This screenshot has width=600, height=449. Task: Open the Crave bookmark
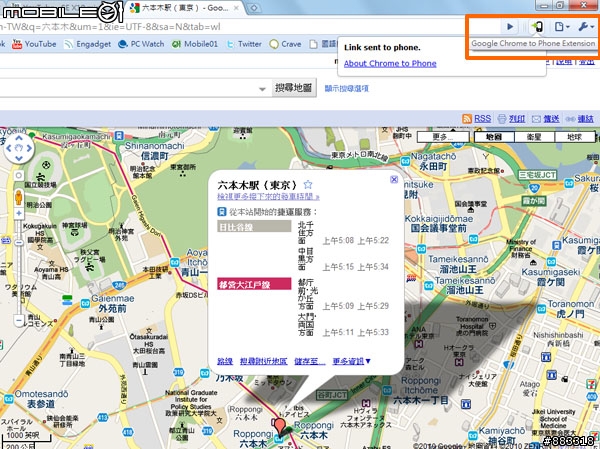[x=285, y=44]
